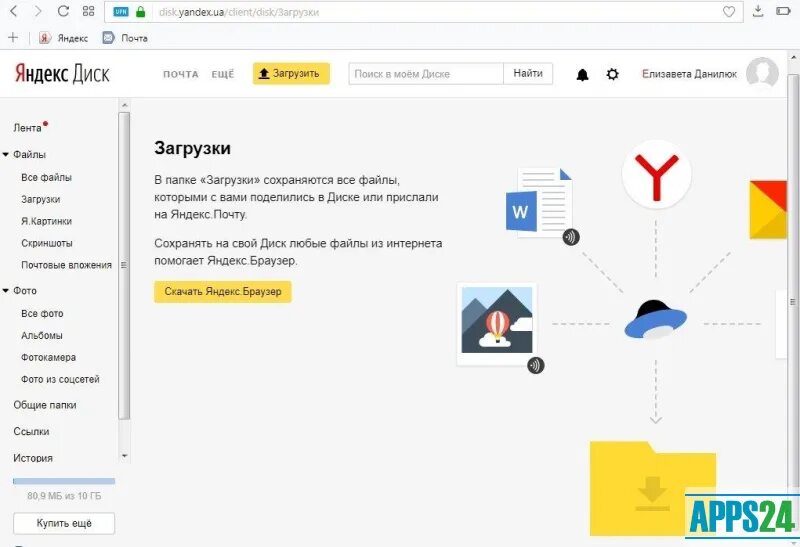Open Лента in the sidebar
The width and height of the screenshot is (800, 547).
[x=28, y=128]
